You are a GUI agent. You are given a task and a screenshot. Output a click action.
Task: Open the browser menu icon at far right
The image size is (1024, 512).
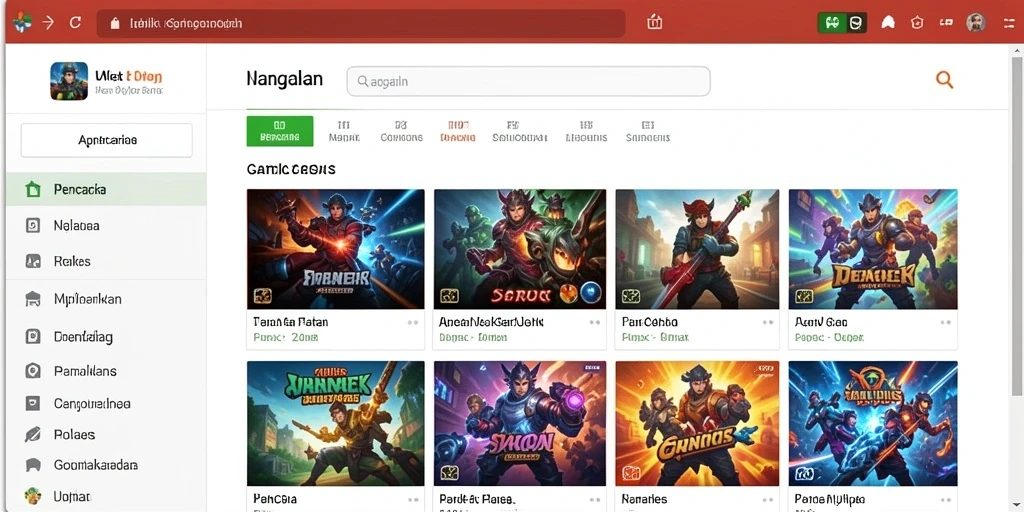(1009, 23)
